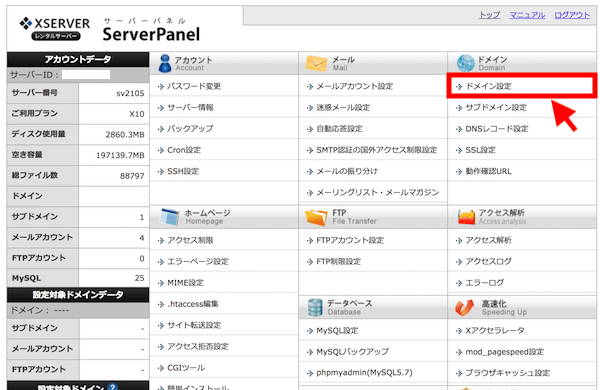Click the ご利用プラン value X10
Image resolution: width=600 pixels, height=390 pixels.
[137, 114]
